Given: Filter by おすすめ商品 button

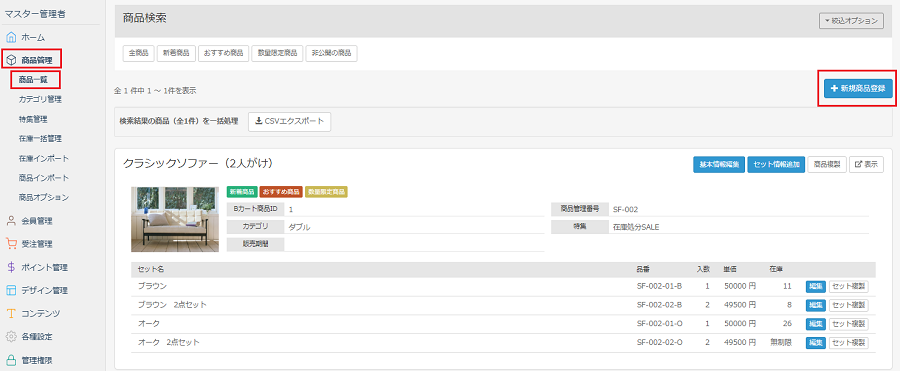Looking at the screenshot, I should click(223, 53).
